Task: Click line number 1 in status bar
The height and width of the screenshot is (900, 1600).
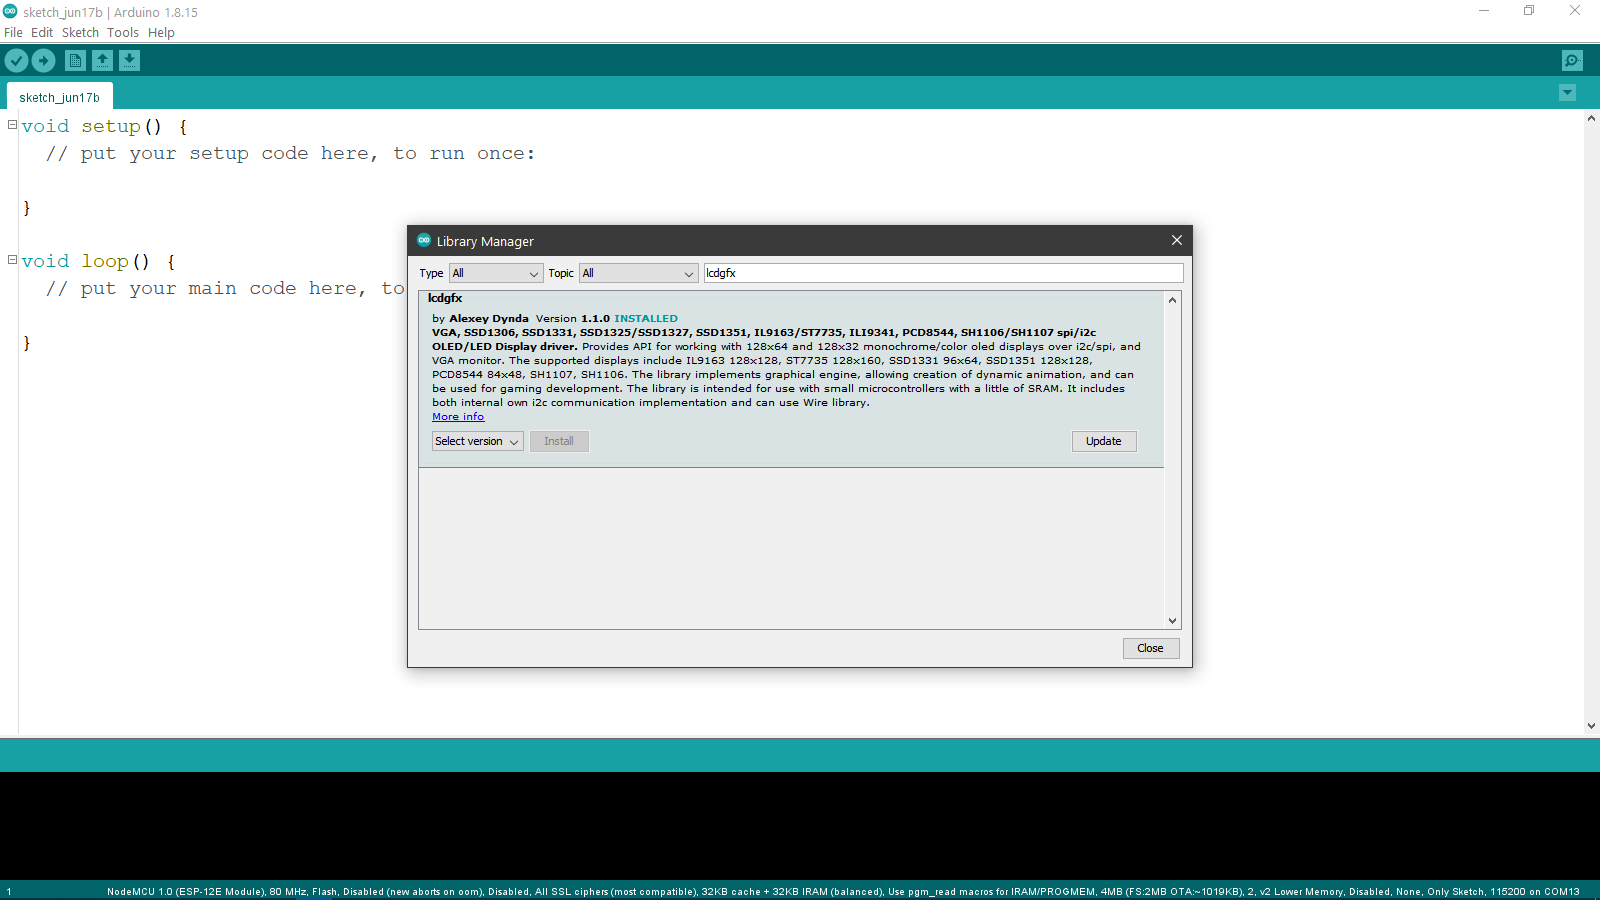Action: (9, 892)
